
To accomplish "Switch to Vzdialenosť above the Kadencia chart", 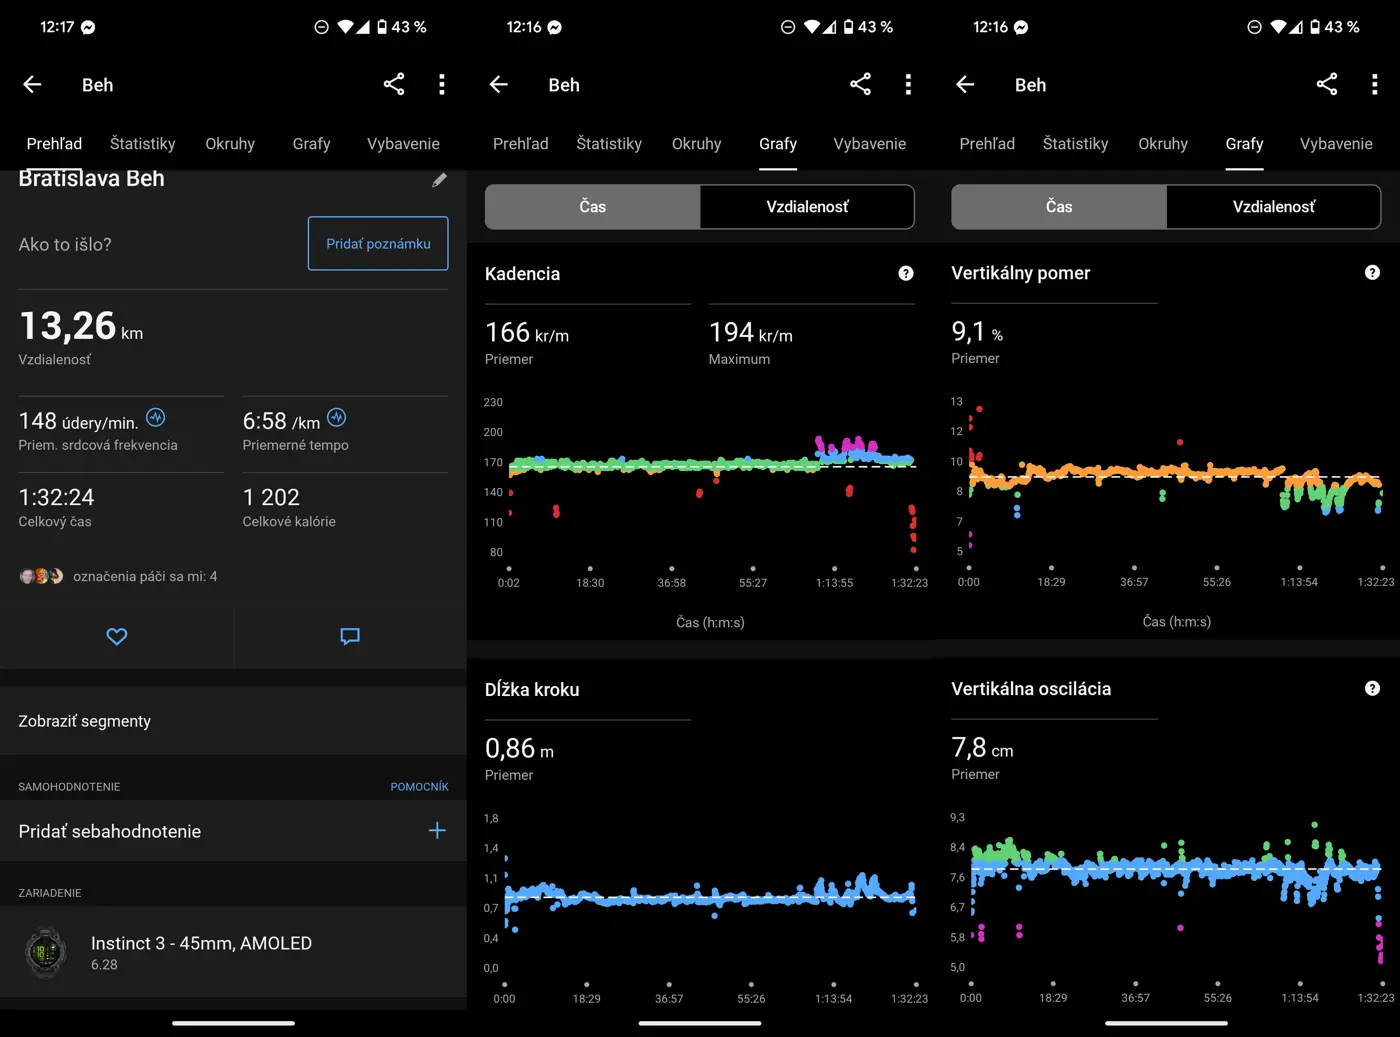I will pos(807,207).
